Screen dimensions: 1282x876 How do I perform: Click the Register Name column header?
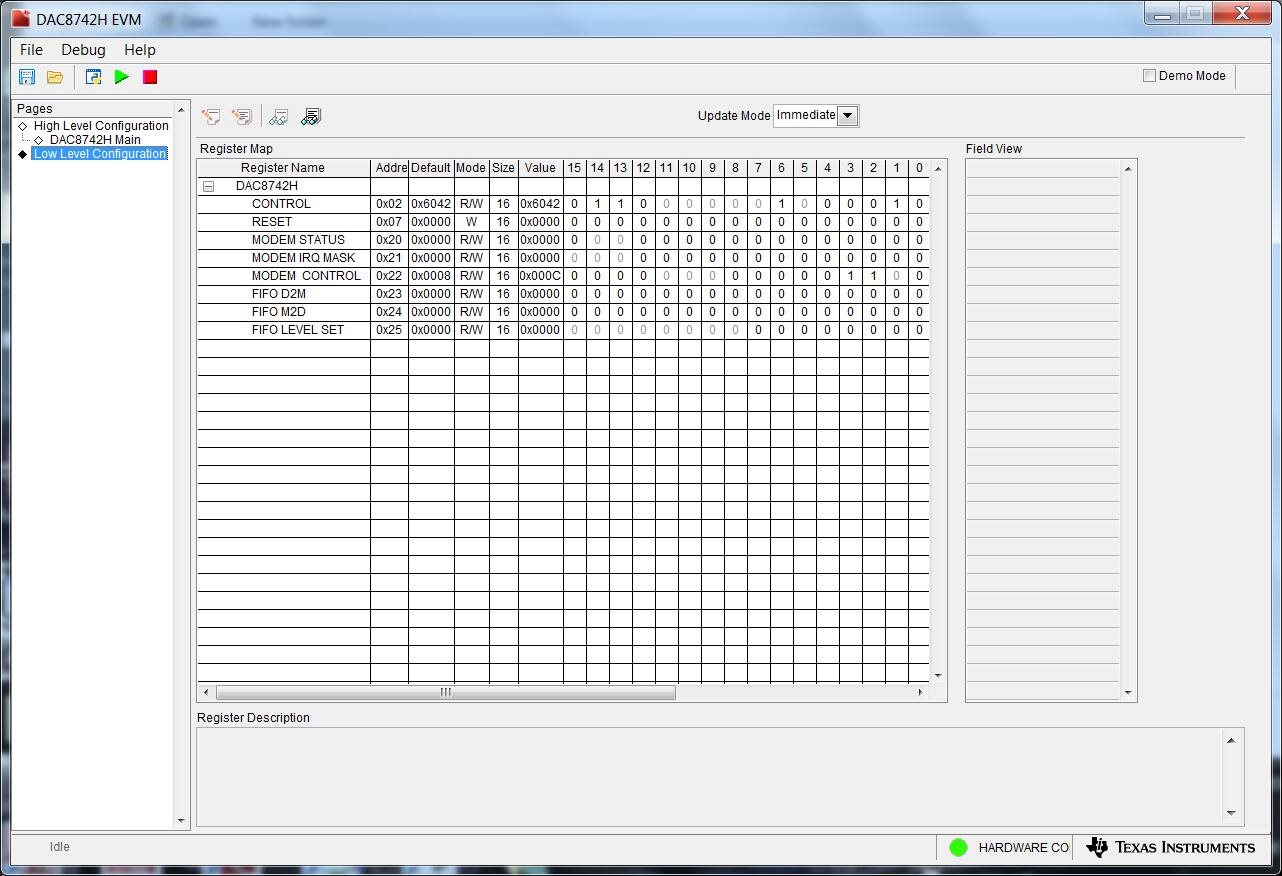tap(283, 168)
